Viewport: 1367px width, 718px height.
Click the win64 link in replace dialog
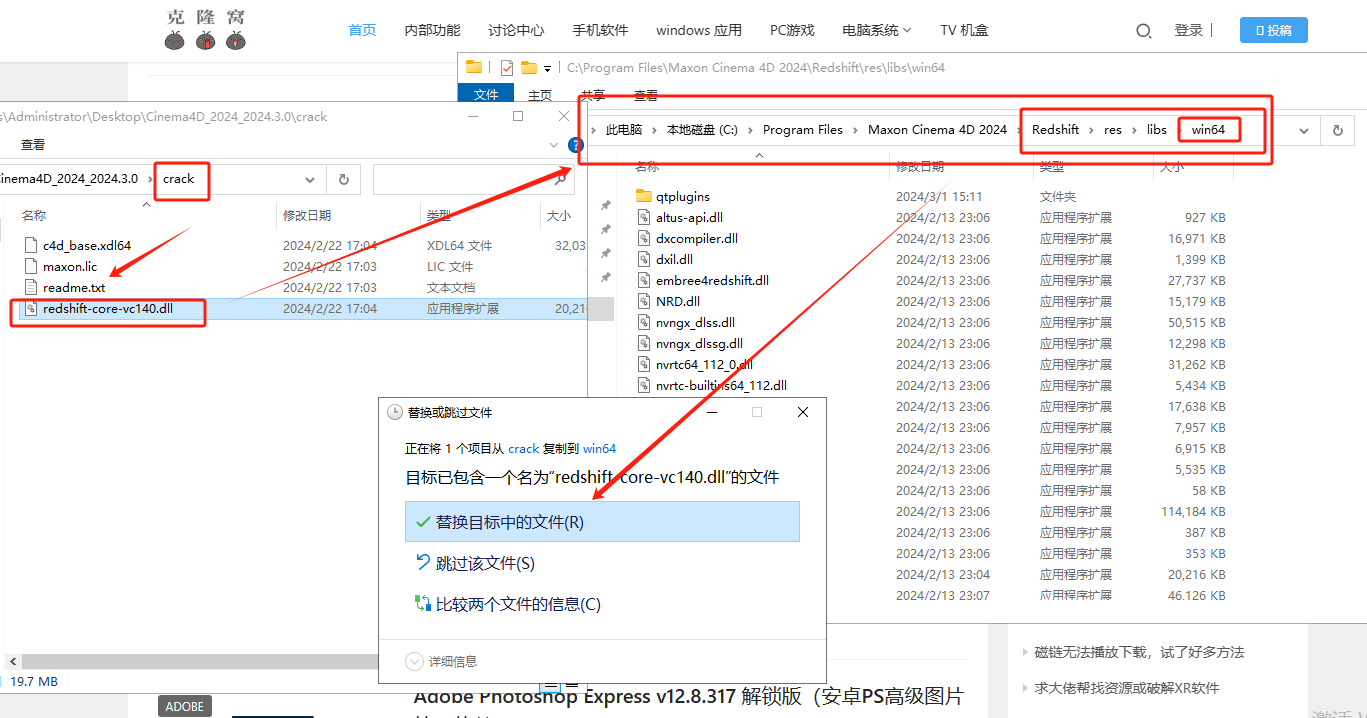tap(599, 449)
